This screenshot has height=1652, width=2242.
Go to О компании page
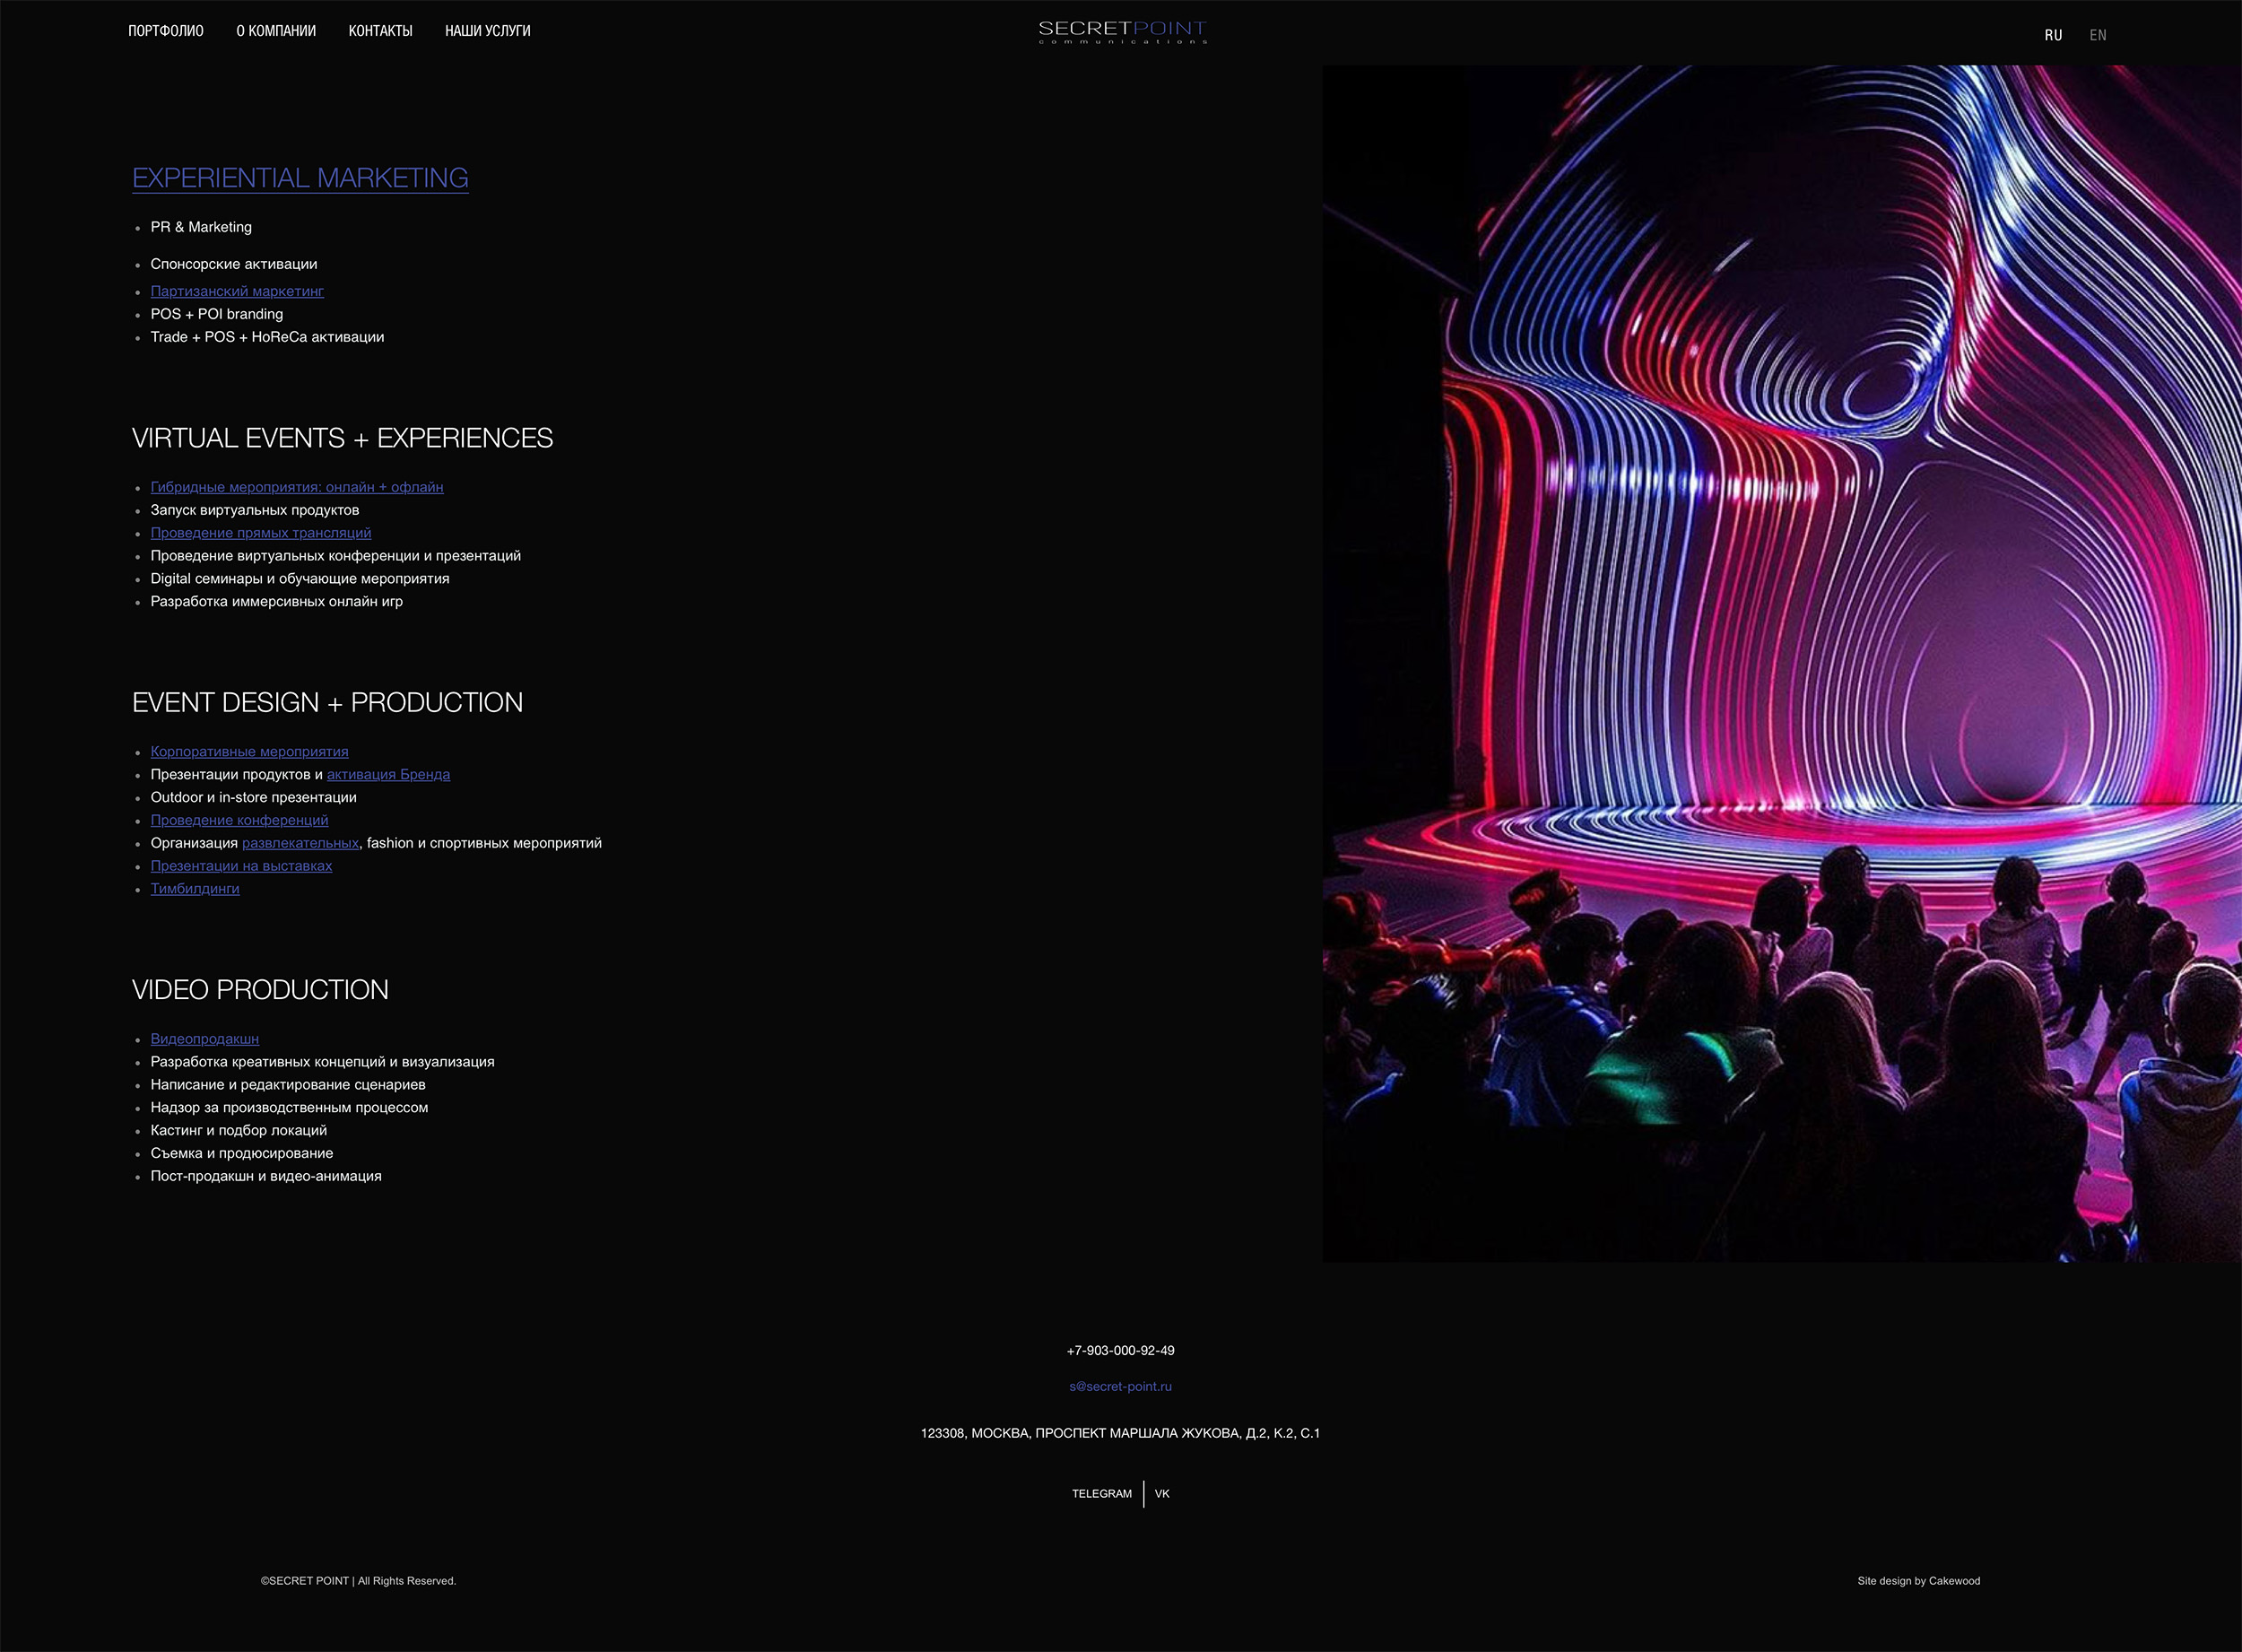point(276,31)
